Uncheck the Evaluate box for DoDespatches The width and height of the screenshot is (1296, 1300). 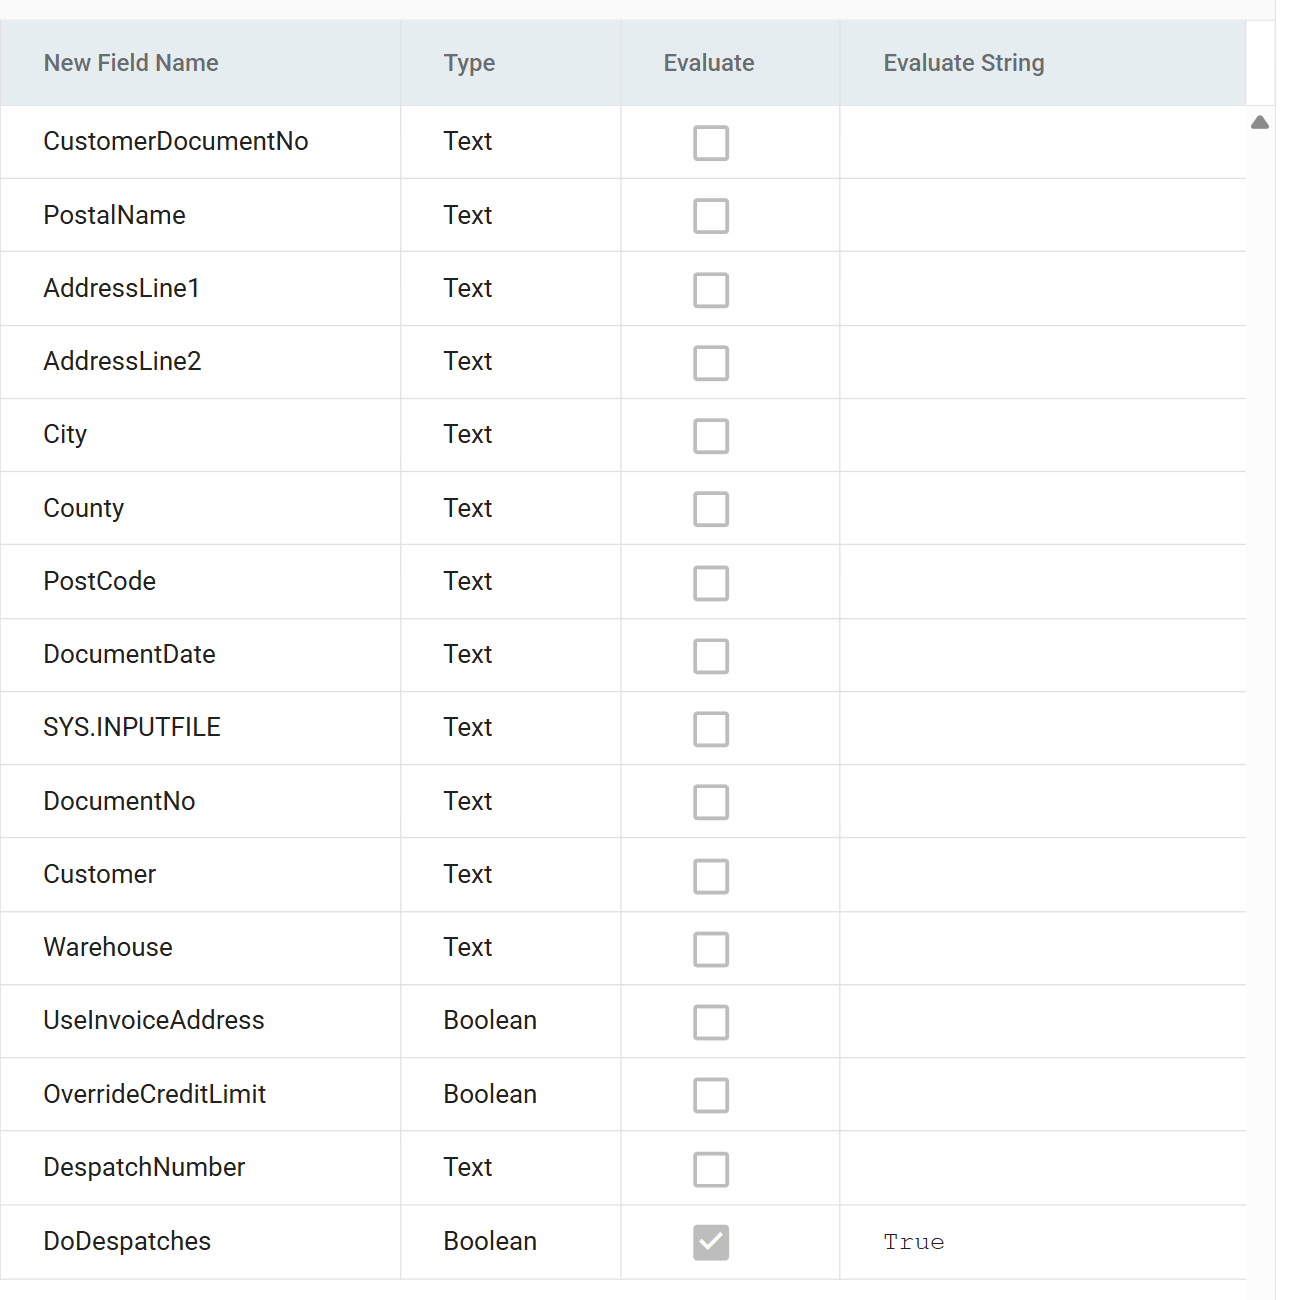click(711, 1242)
